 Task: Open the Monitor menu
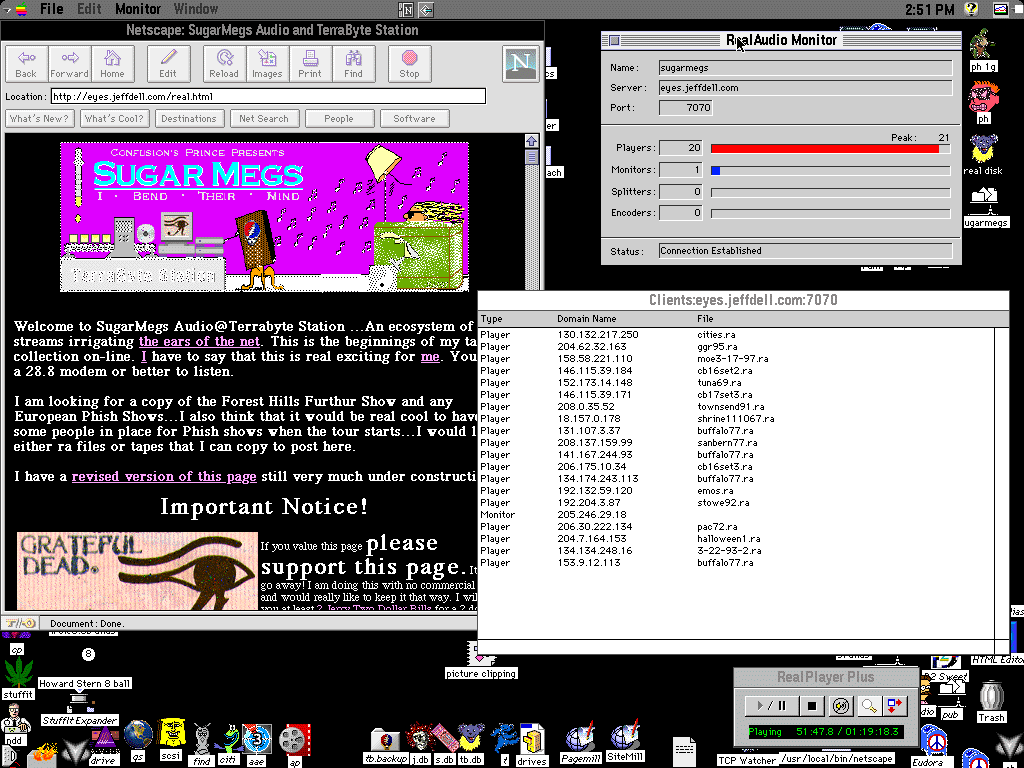pos(138,9)
